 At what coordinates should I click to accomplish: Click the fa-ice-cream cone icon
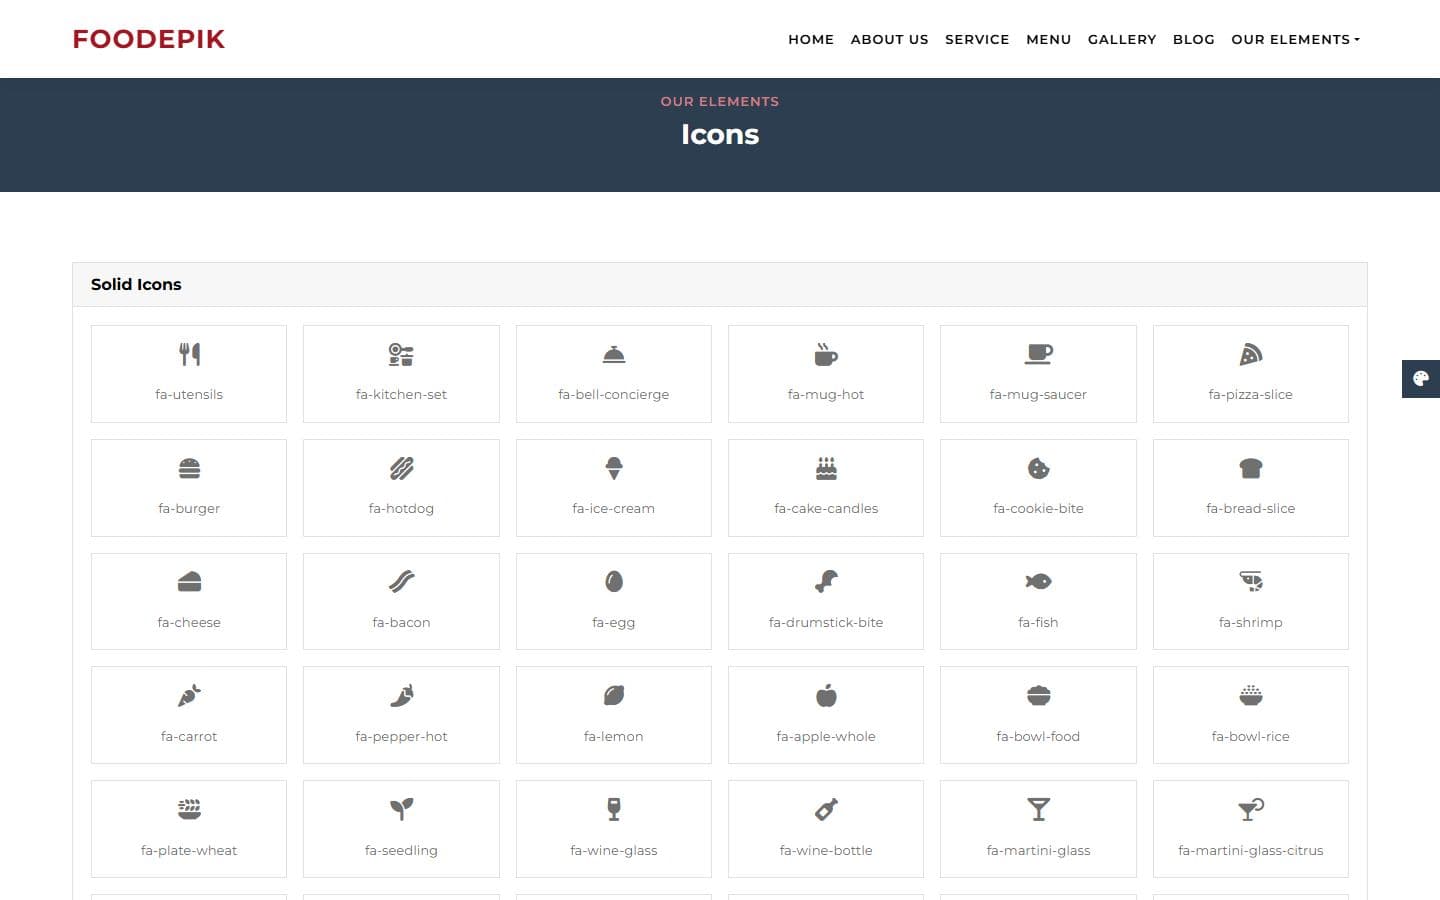point(614,468)
